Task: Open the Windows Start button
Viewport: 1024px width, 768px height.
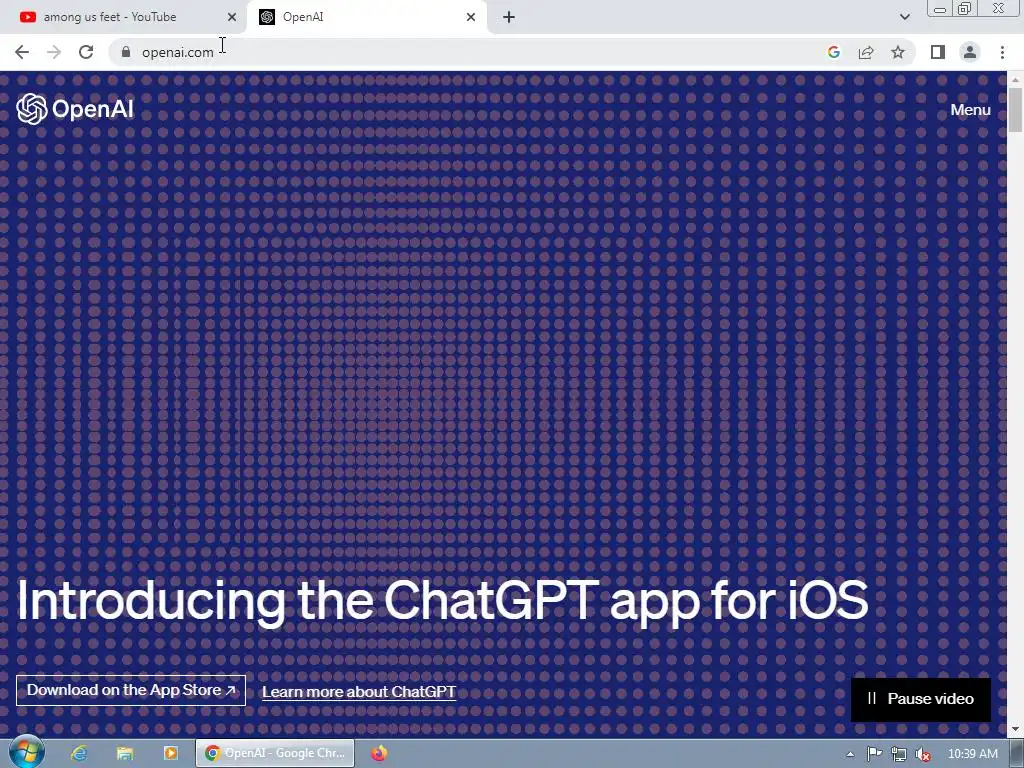Action: pos(26,753)
